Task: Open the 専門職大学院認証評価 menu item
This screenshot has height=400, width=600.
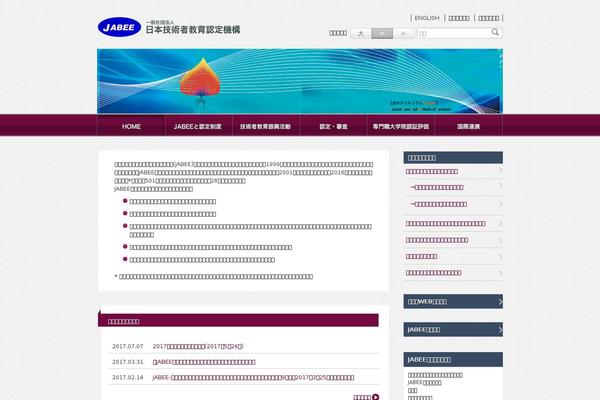Action: [401, 126]
